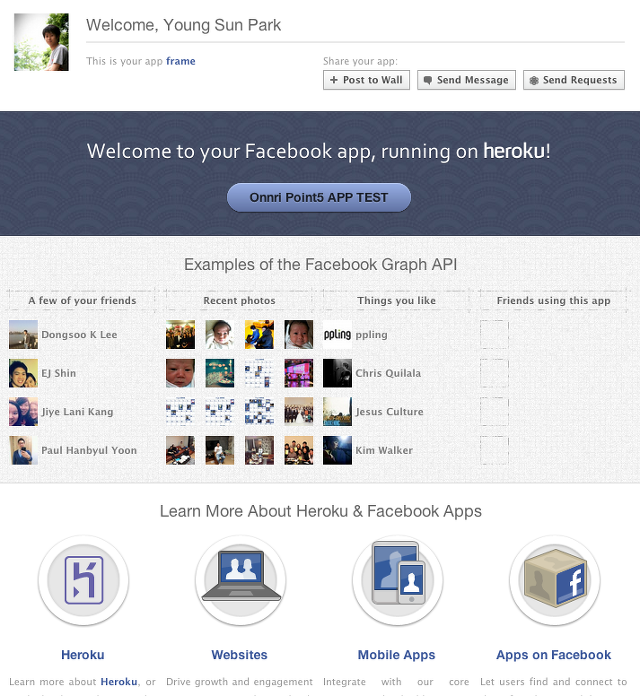Screen dimensions: 640x696
Task: Open Paul Hanbyul Yoon's friend avatar
Action: 23,450
